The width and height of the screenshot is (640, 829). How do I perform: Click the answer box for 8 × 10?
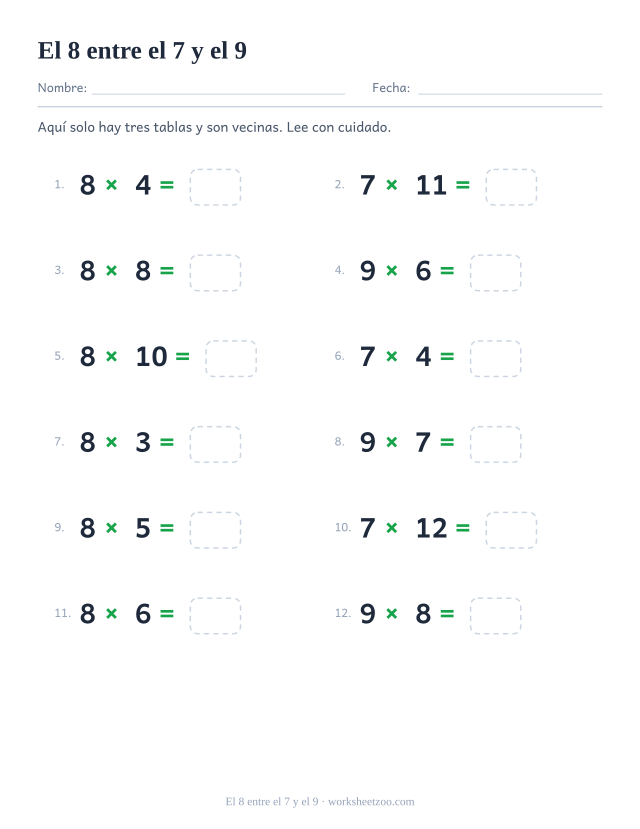point(231,358)
